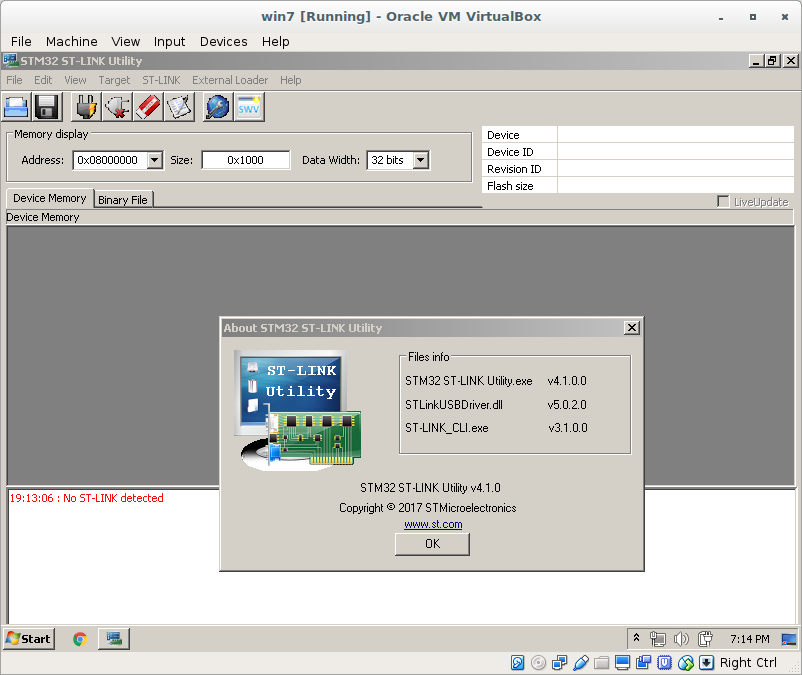Click the VirtualBox optical disc icon
Viewport: 802px width, 675px height.
coord(538,663)
